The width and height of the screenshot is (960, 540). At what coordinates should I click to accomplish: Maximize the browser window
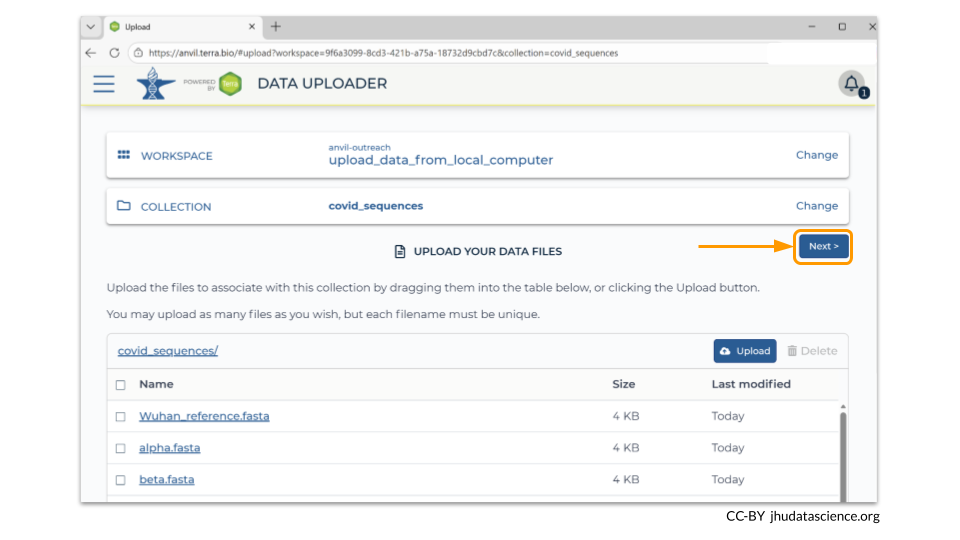coord(842,27)
